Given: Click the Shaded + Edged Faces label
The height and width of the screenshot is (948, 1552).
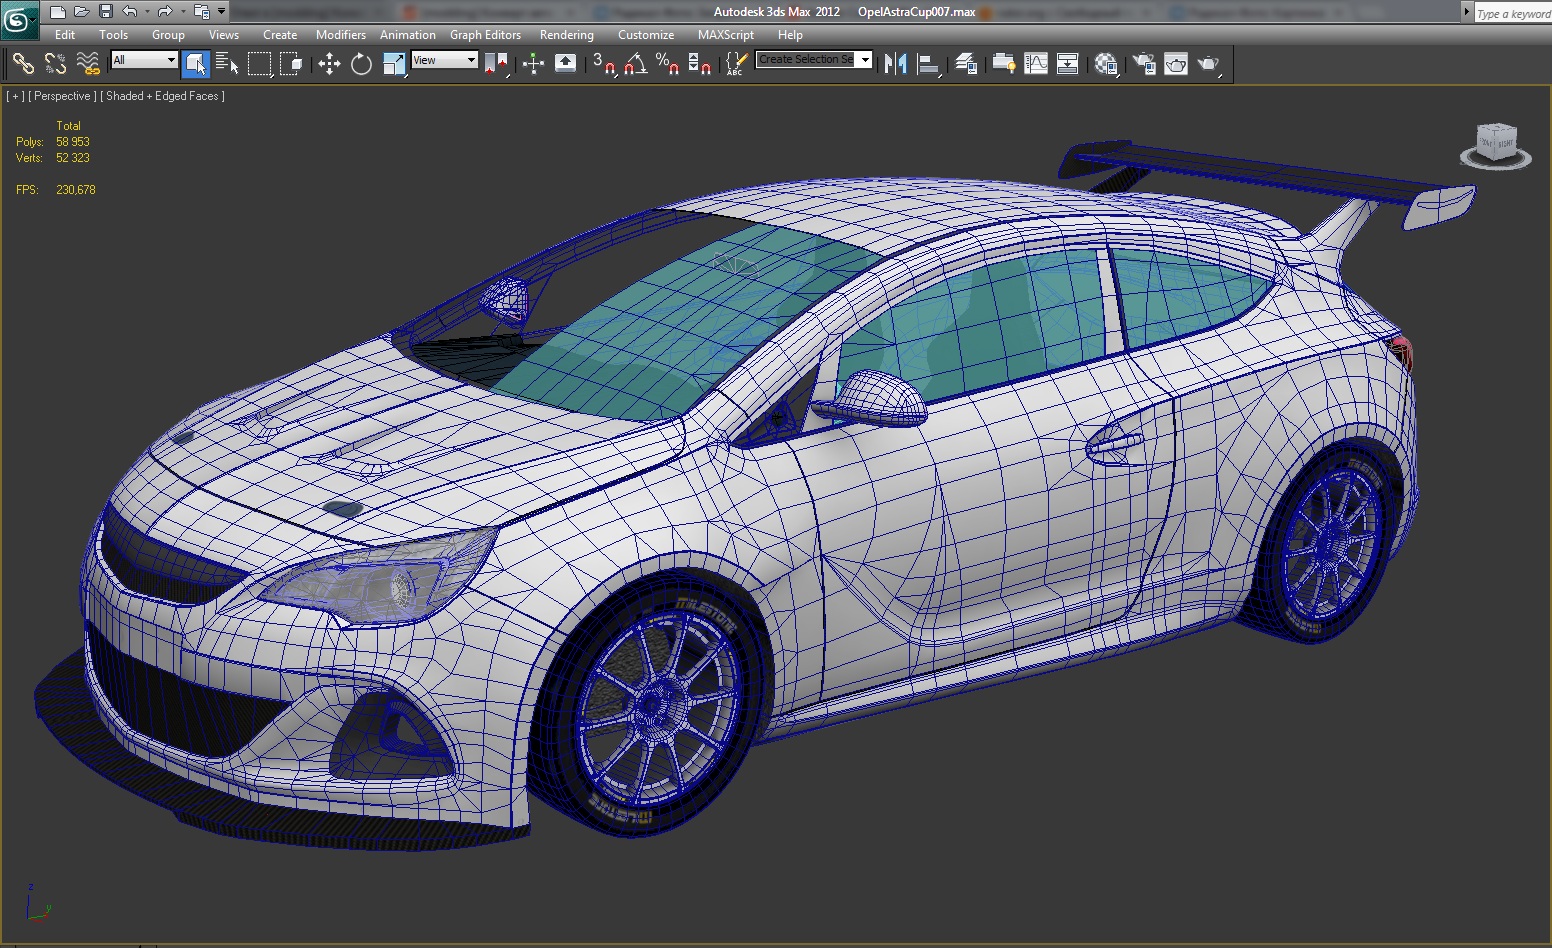Looking at the screenshot, I should click(162, 96).
